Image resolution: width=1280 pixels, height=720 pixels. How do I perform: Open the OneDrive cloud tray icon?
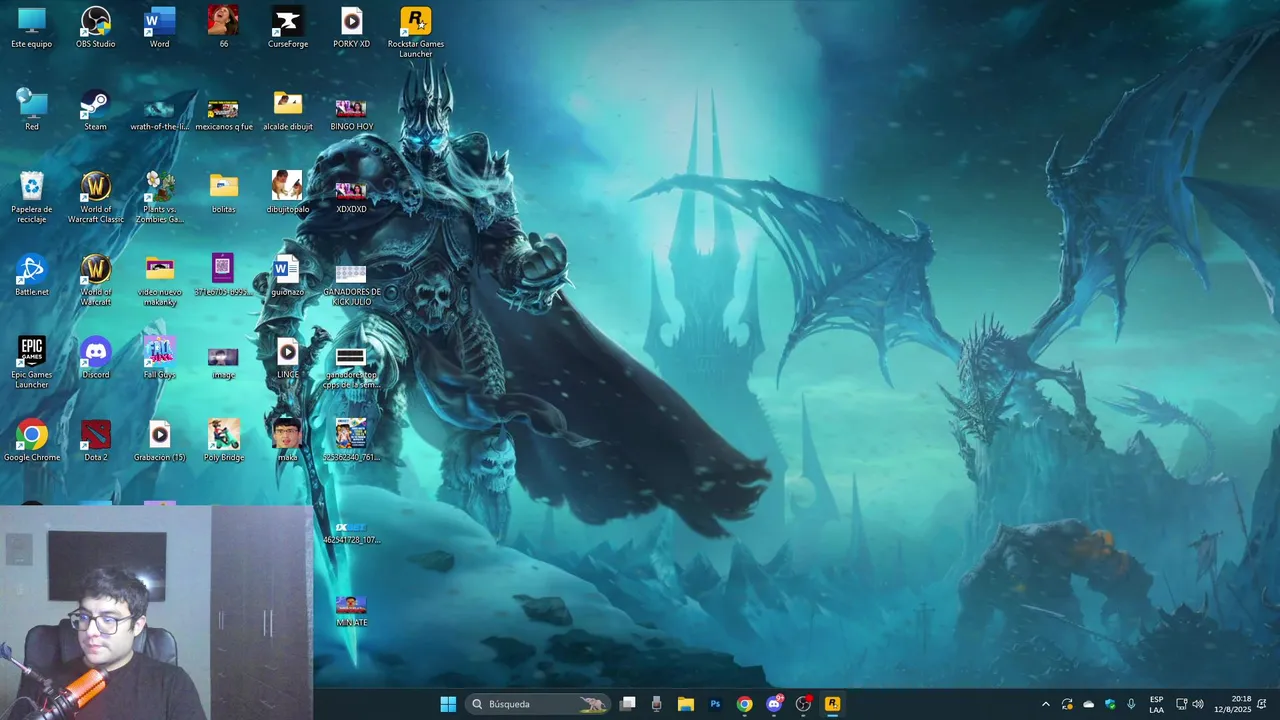1089,704
